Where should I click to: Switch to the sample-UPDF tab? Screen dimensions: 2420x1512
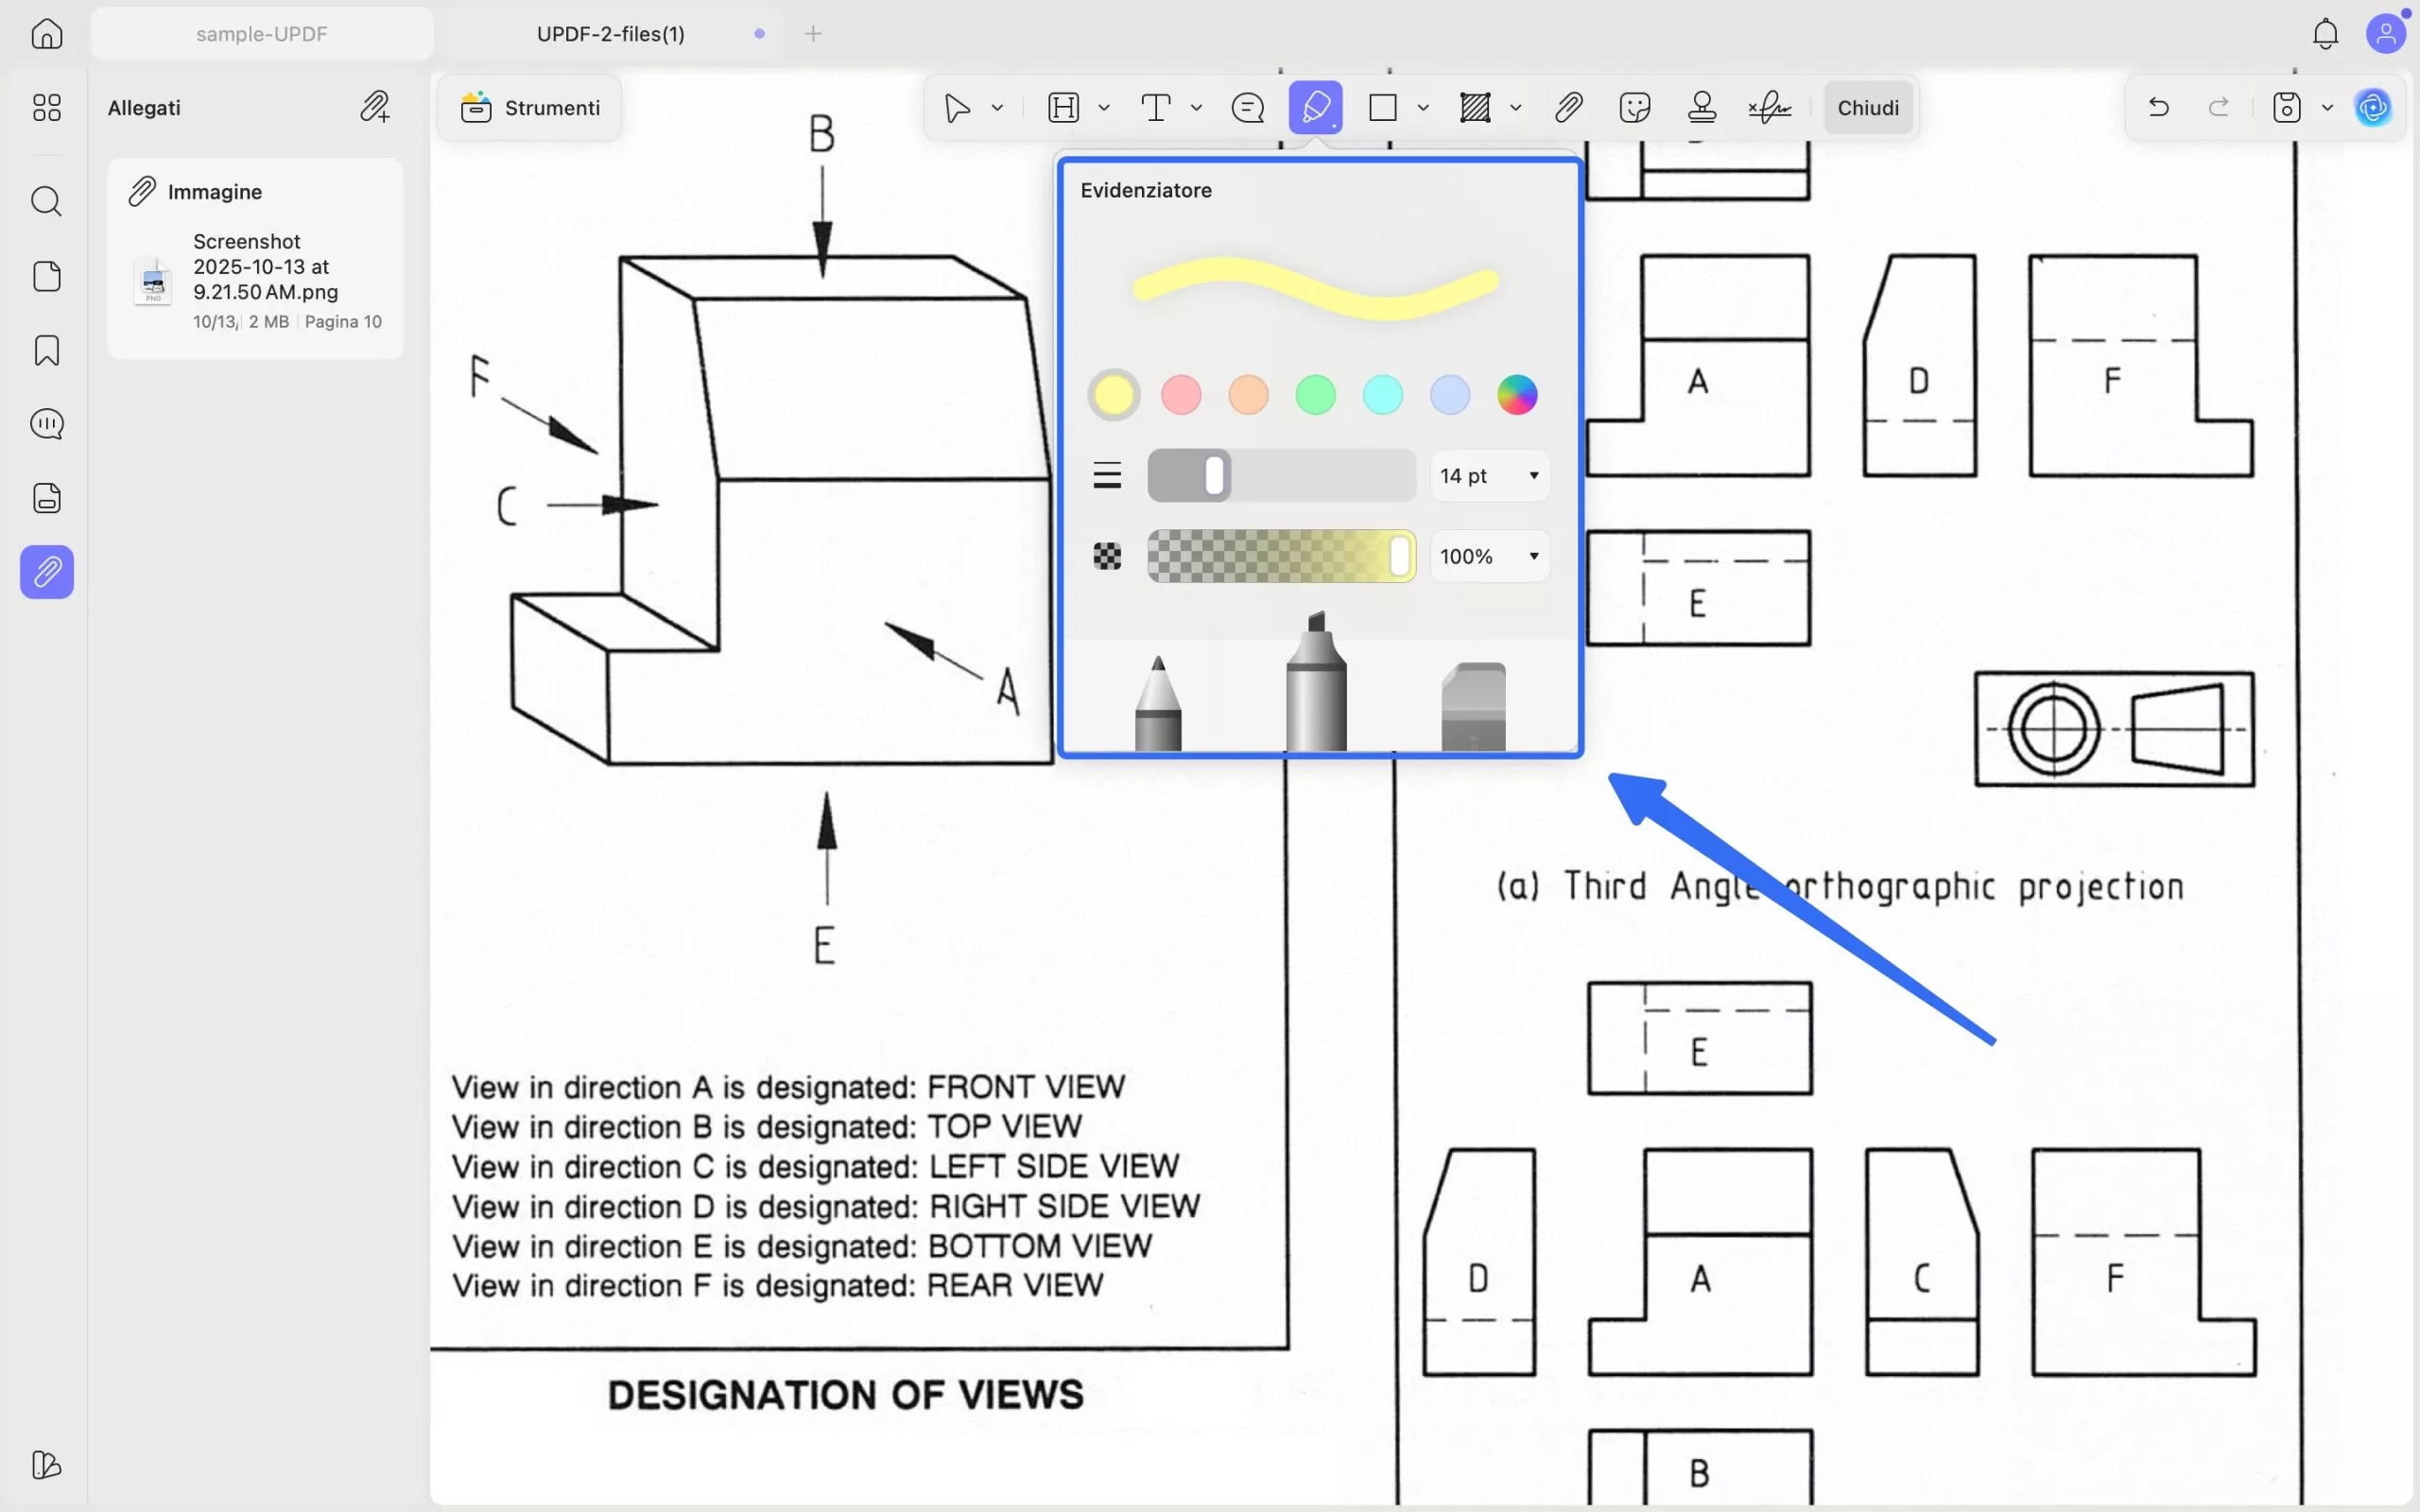262,34
